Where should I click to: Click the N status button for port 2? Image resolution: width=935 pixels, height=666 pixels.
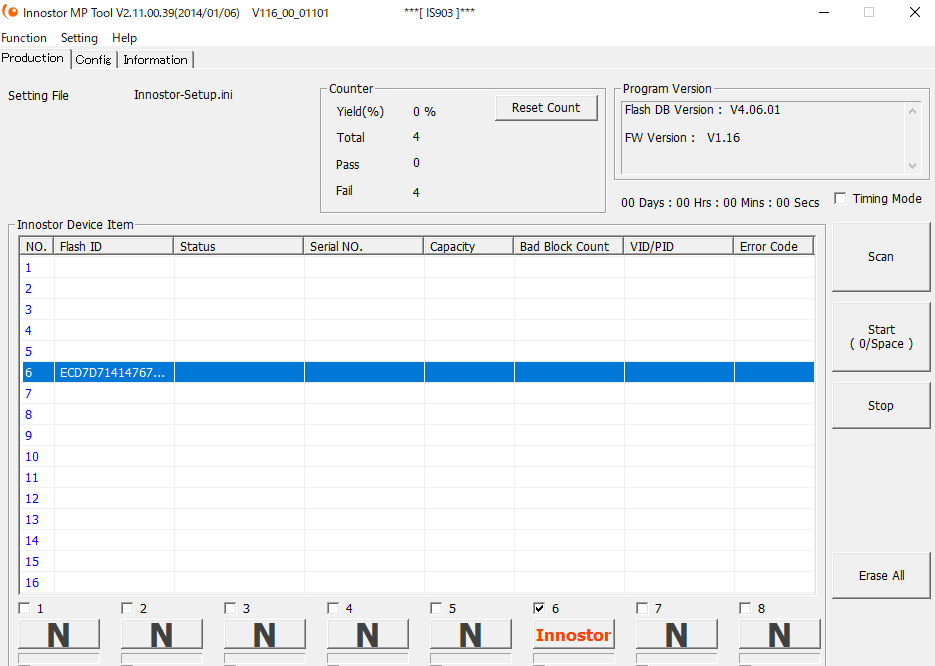point(162,634)
